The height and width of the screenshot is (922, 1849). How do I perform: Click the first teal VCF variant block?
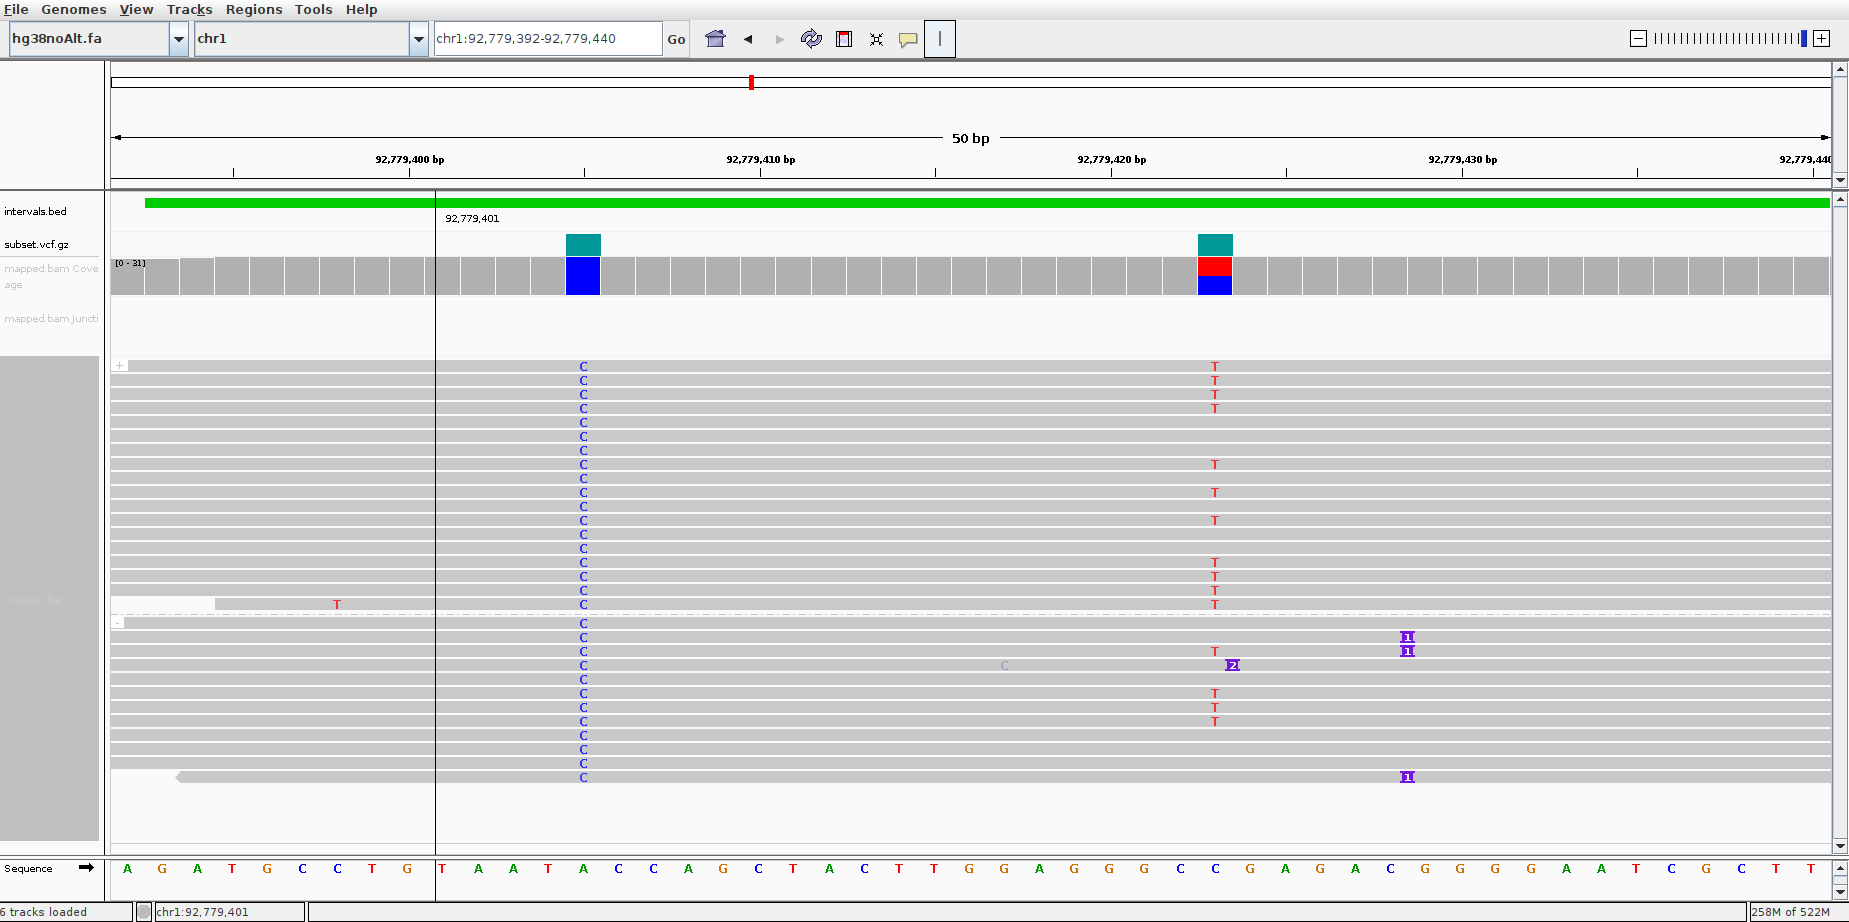coord(583,245)
